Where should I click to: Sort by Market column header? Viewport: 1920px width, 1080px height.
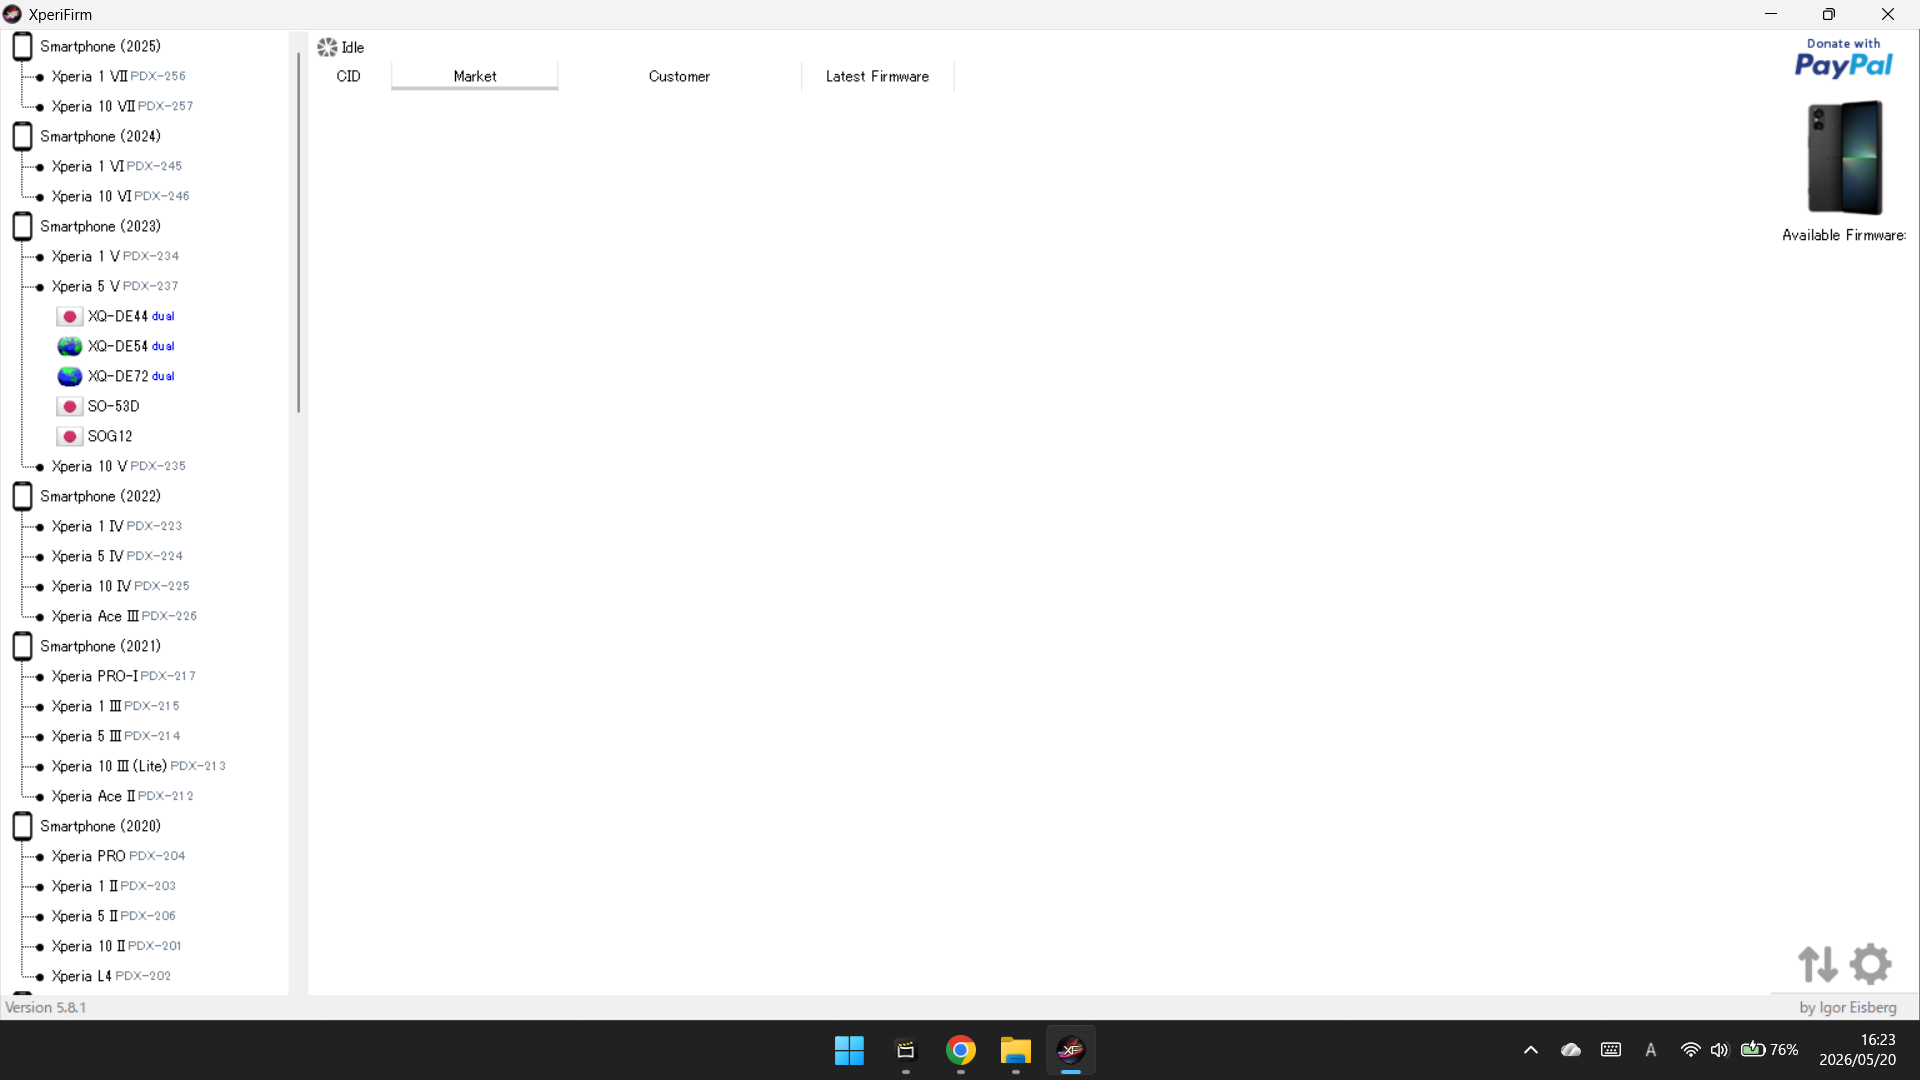[x=474, y=76]
